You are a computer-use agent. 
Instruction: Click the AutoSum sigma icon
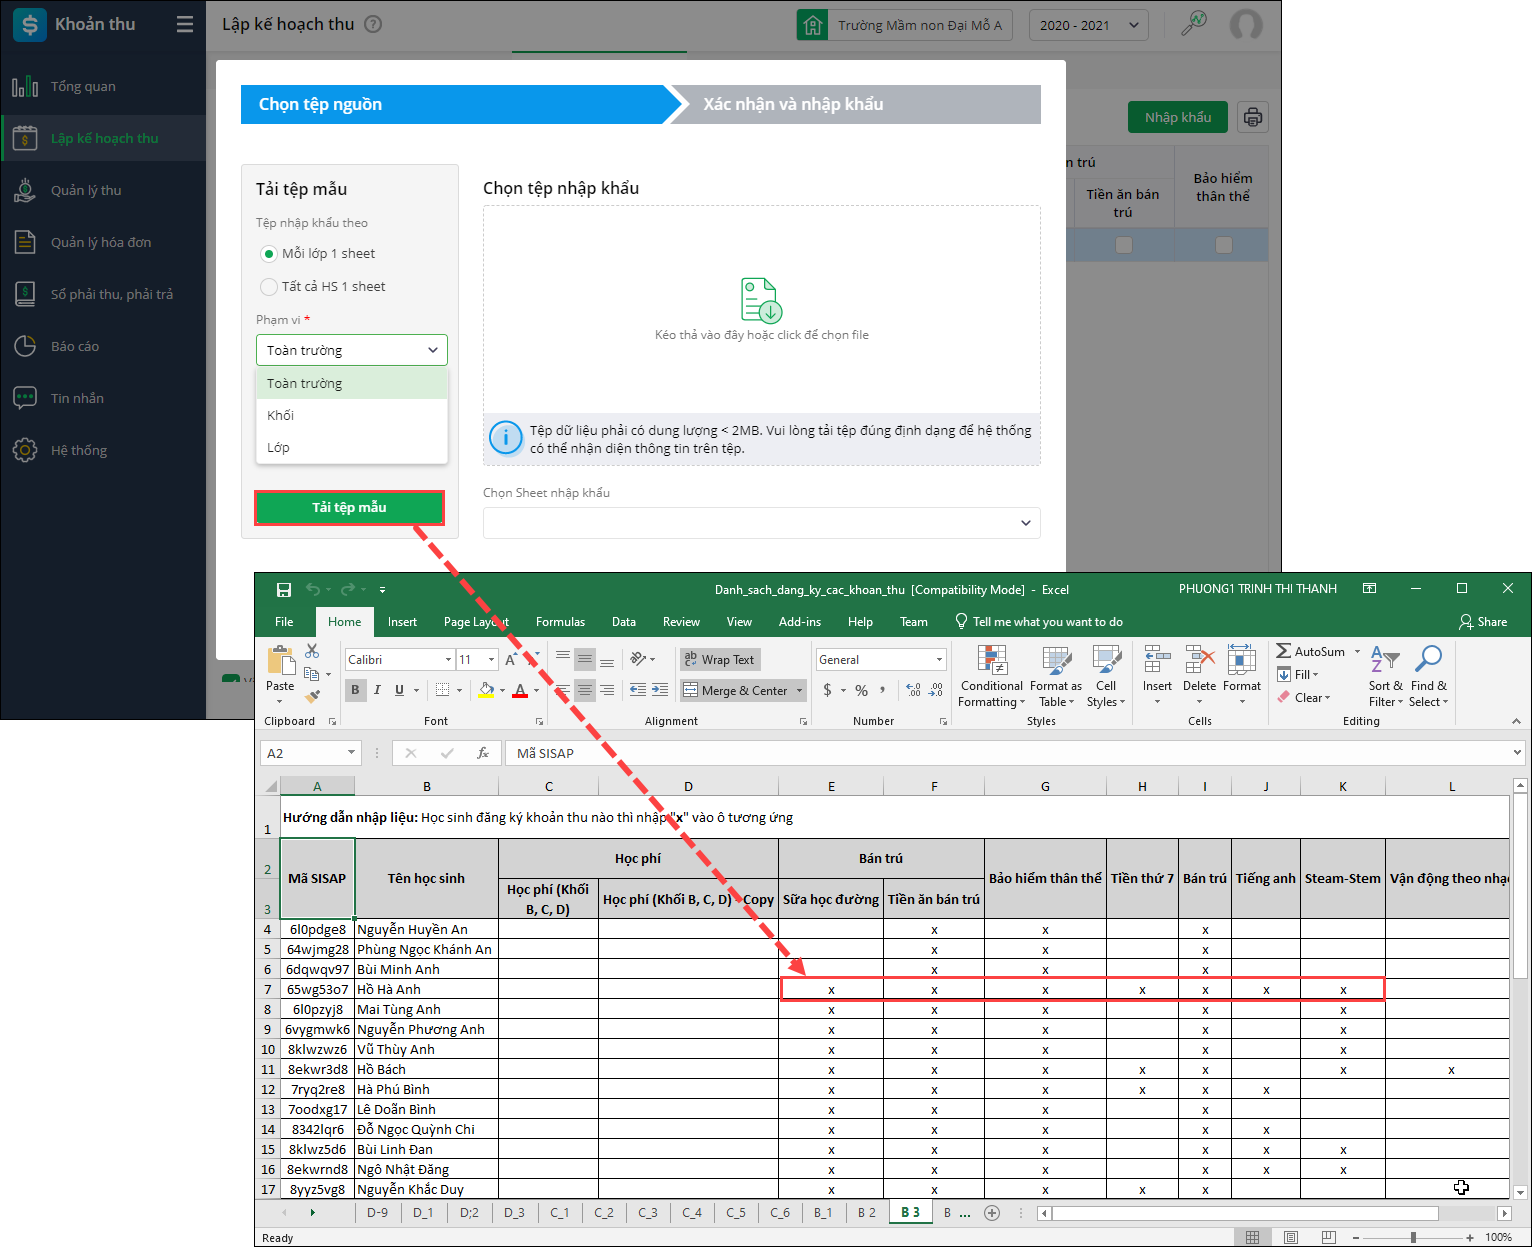click(x=1284, y=651)
